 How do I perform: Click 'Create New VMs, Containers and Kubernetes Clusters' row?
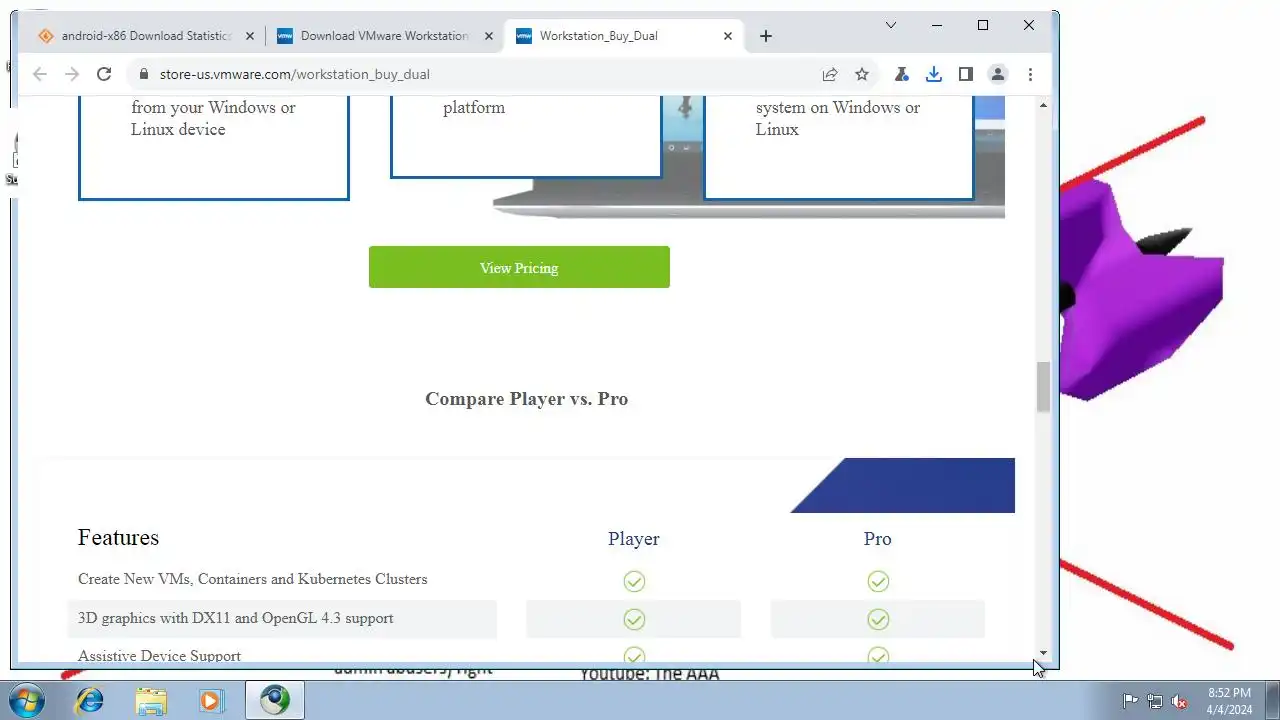point(253,579)
